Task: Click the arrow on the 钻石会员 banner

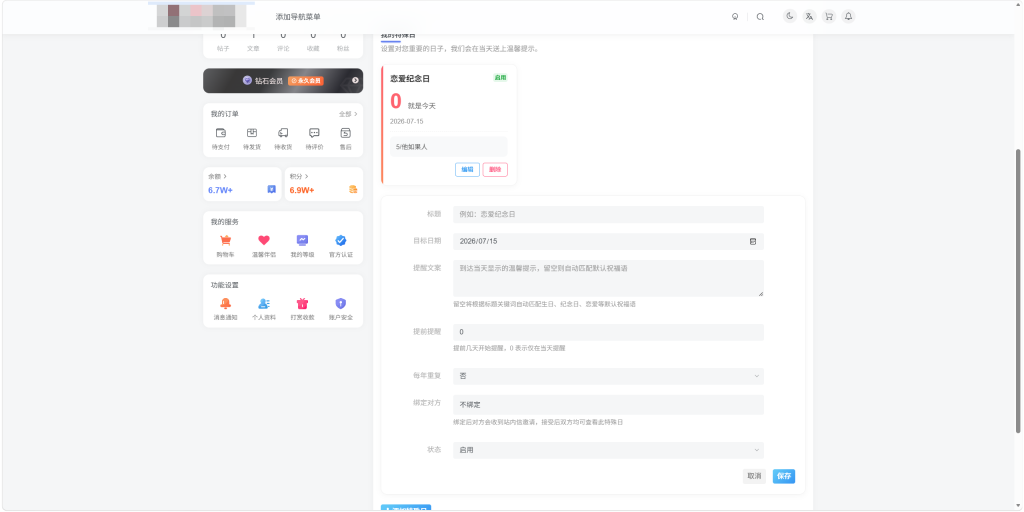Action: tap(355, 80)
